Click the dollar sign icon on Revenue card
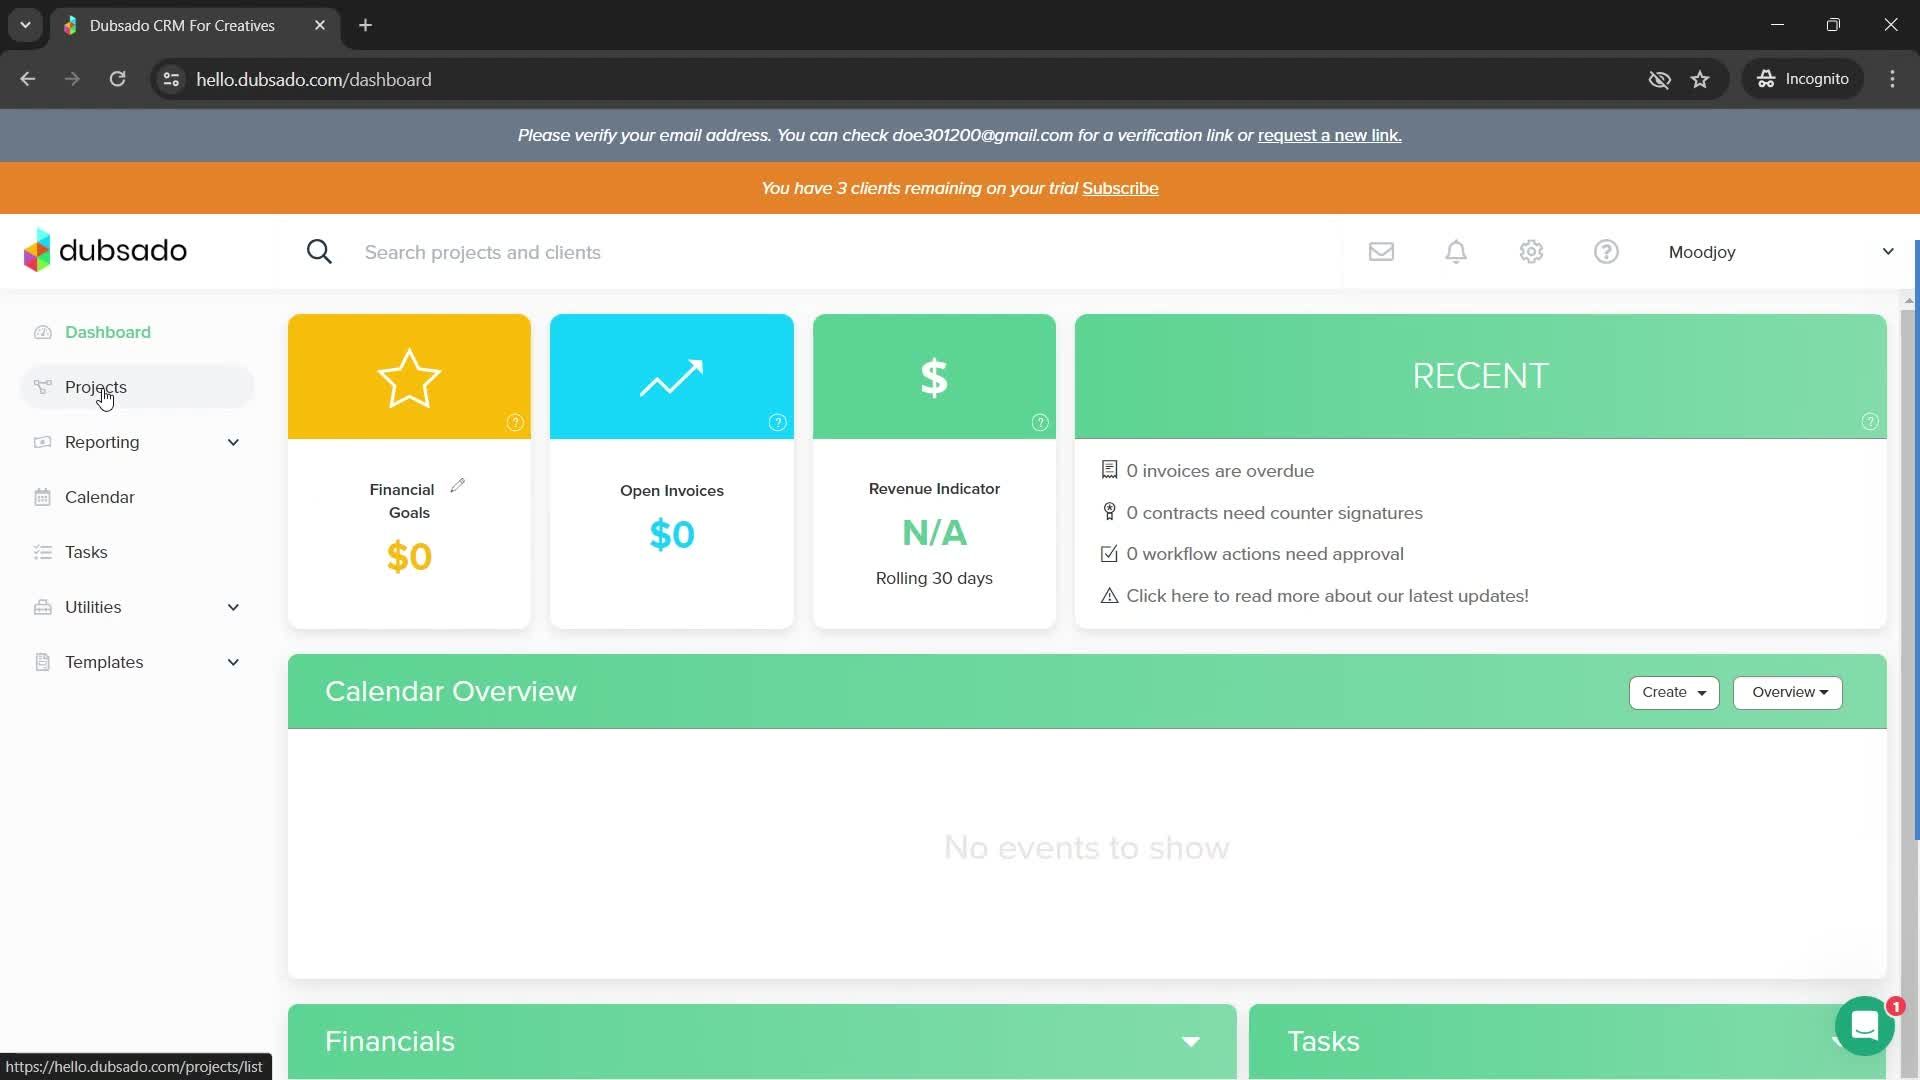 click(934, 378)
